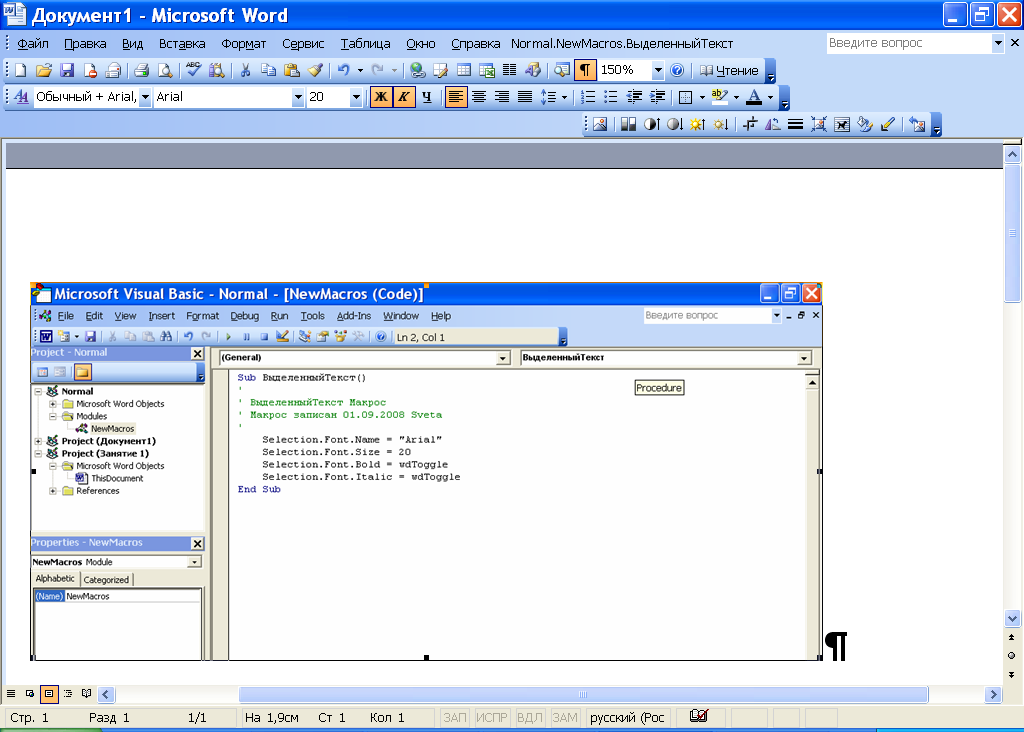The image size is (1024, 732).
Task: Toggle numbered list formatting
Action: coord(588,97)
